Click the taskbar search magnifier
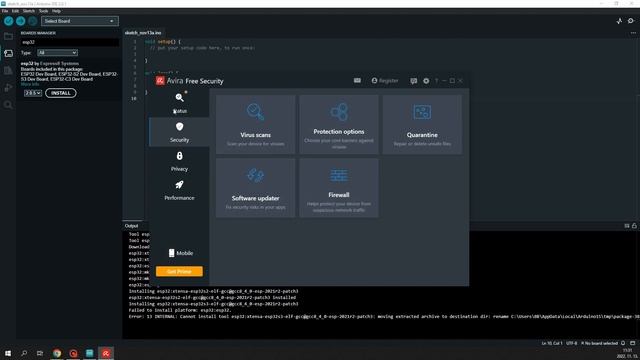Screen dimensions: 640x360 (x=24, y=353)
